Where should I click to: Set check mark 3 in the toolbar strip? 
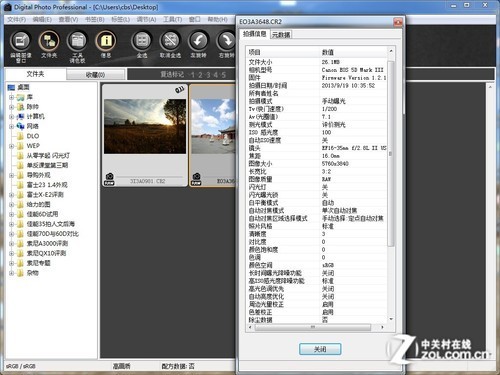[208, 75]
